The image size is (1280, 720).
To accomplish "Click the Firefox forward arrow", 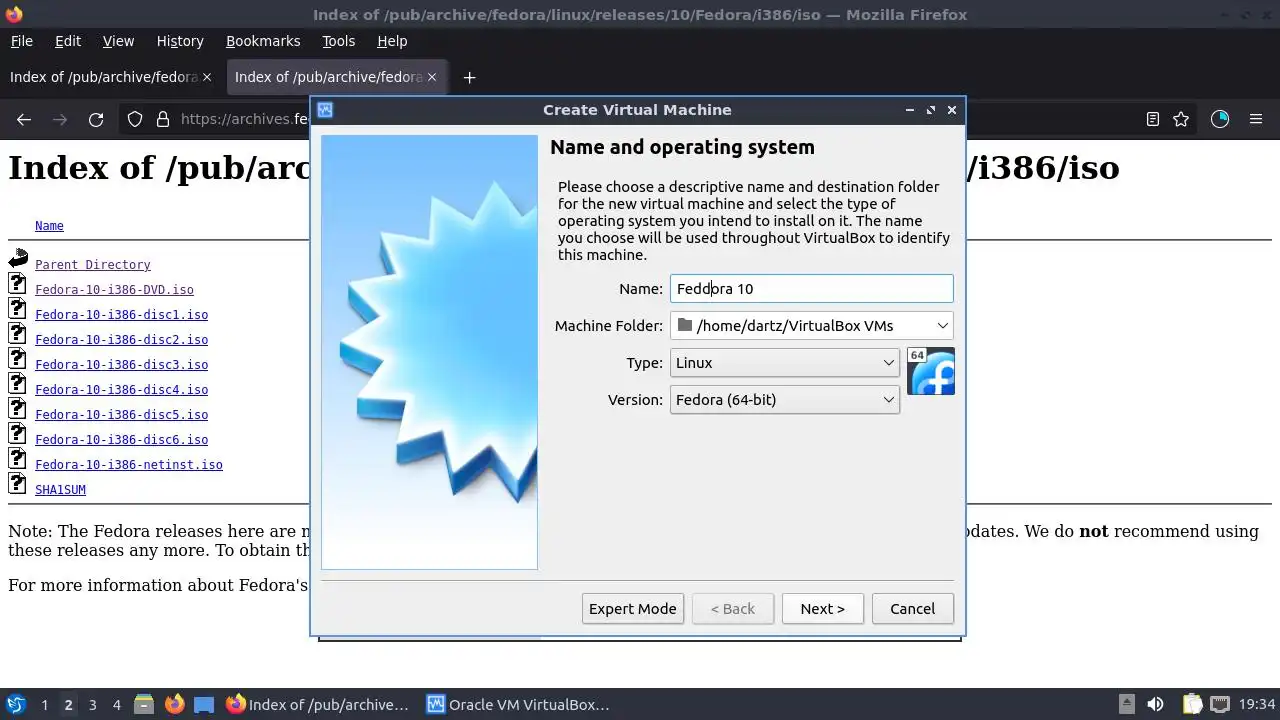I will pyautogui.click(x=60, y=119).
